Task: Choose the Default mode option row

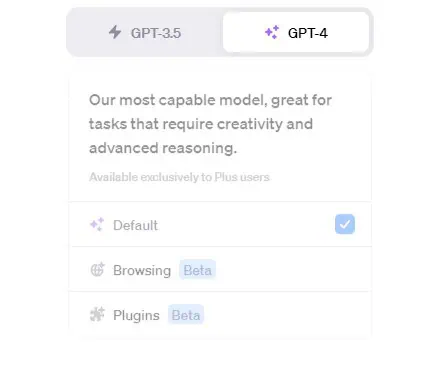Action: pos(220,224)
